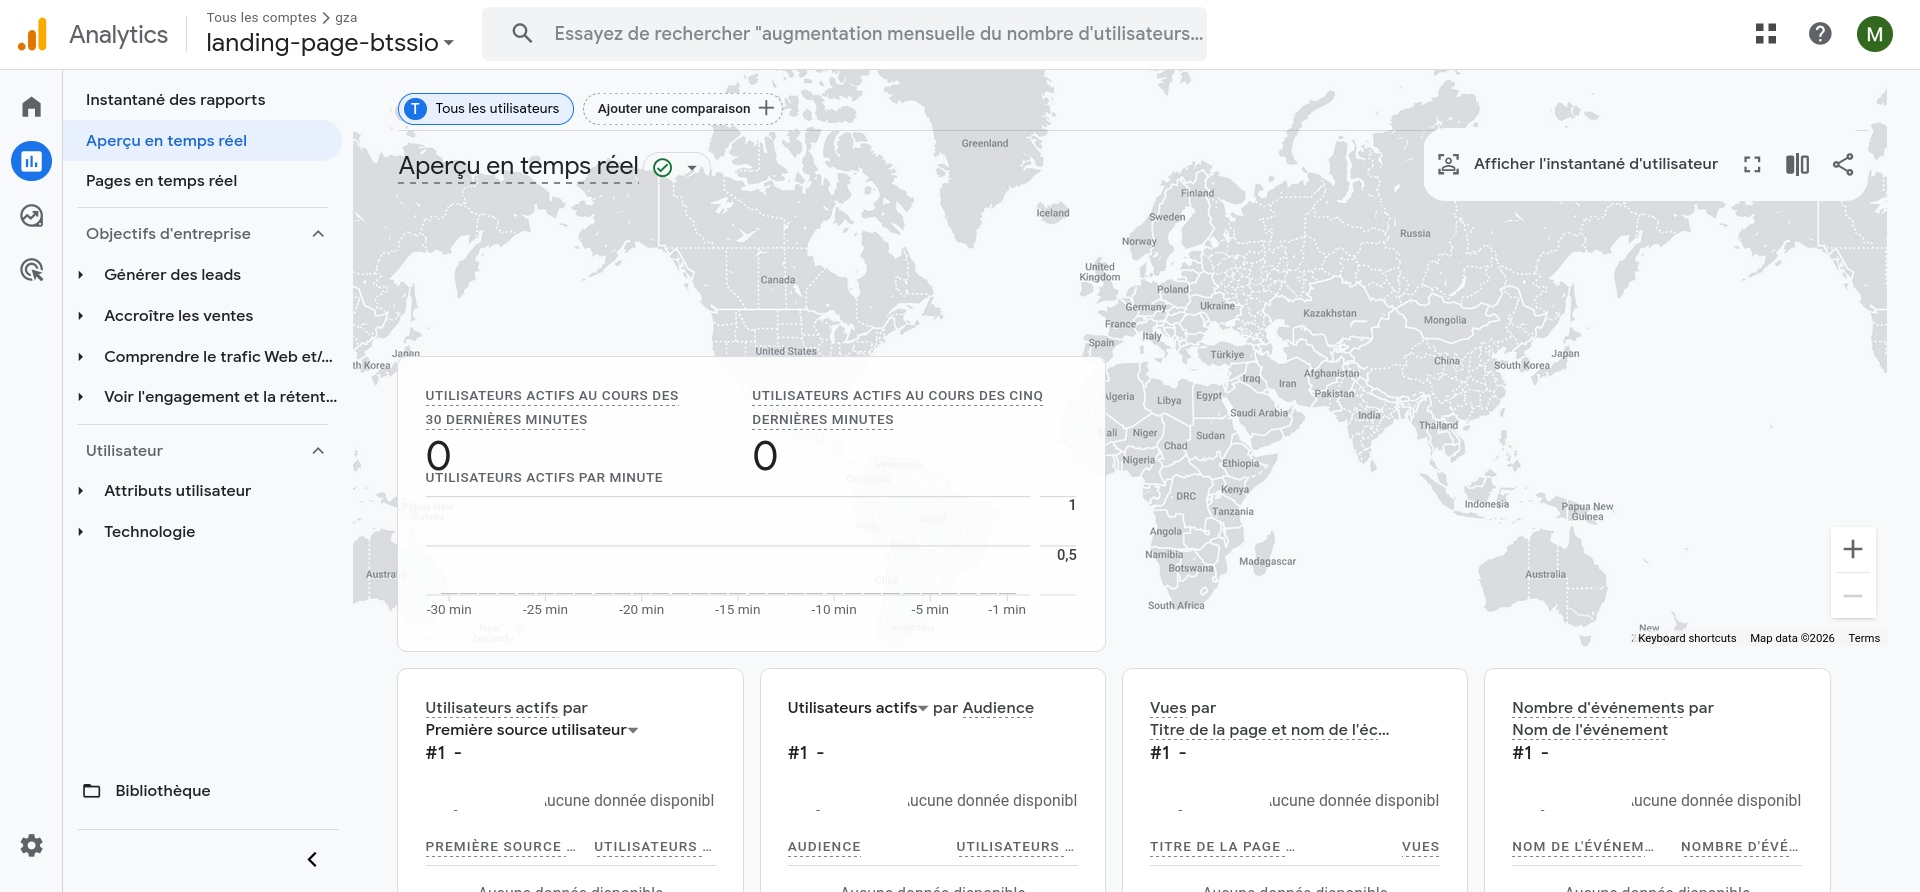1920x892 pixels.
Task: Click the green data status check icon
Action: point(662,168)
